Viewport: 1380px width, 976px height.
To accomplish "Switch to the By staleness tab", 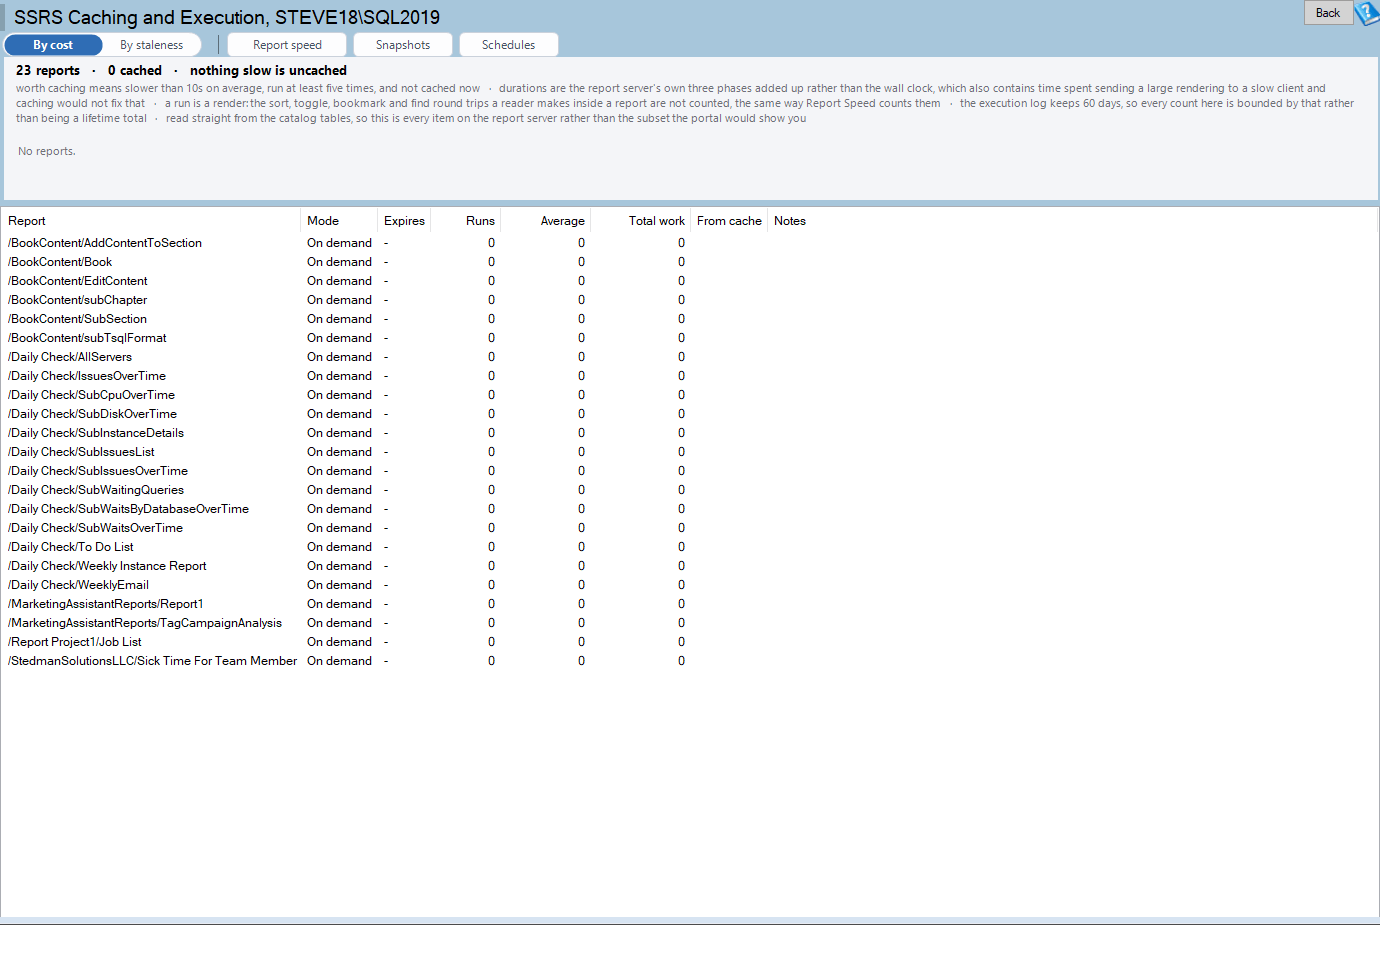I will [x=152, y=45].
